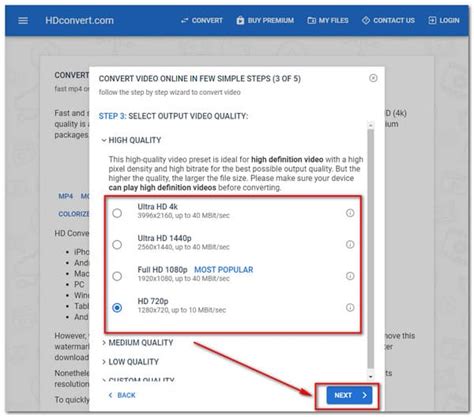
Task: Click the LOGIN menu item
Action: point(444,21)
